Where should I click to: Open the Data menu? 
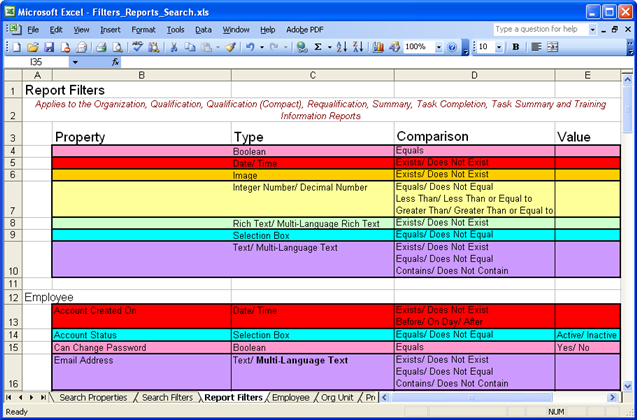pos(203,30)
